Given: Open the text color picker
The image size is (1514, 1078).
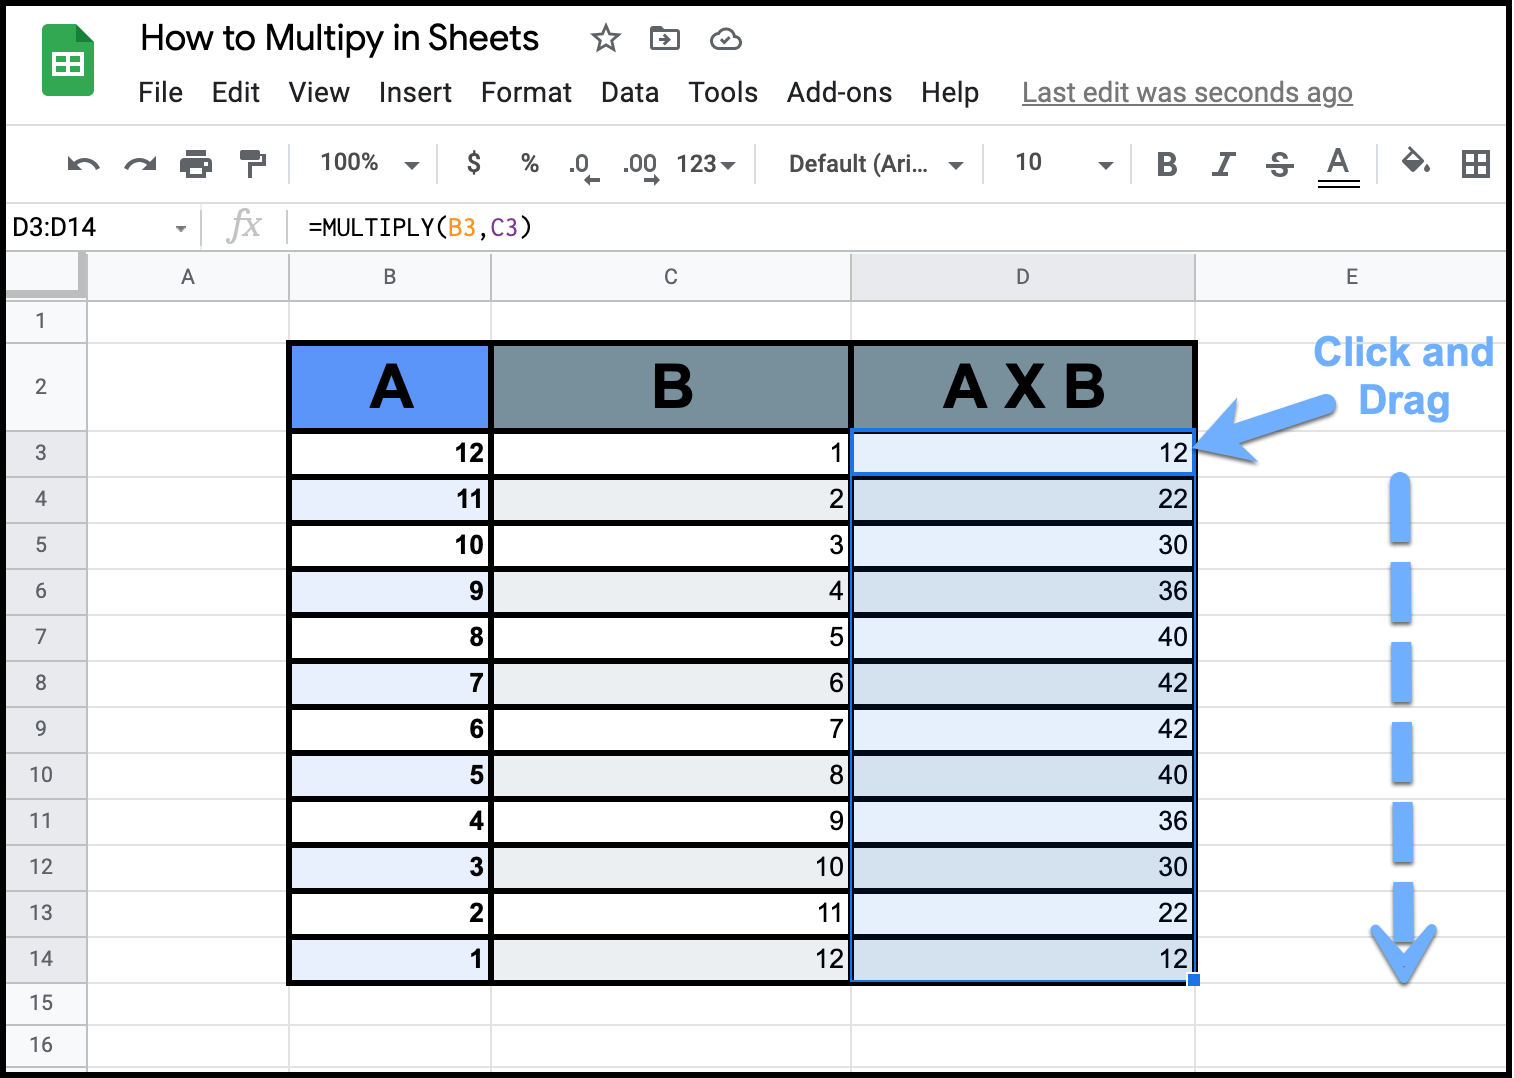Looking at the screenshot, I should [1338, 163].
